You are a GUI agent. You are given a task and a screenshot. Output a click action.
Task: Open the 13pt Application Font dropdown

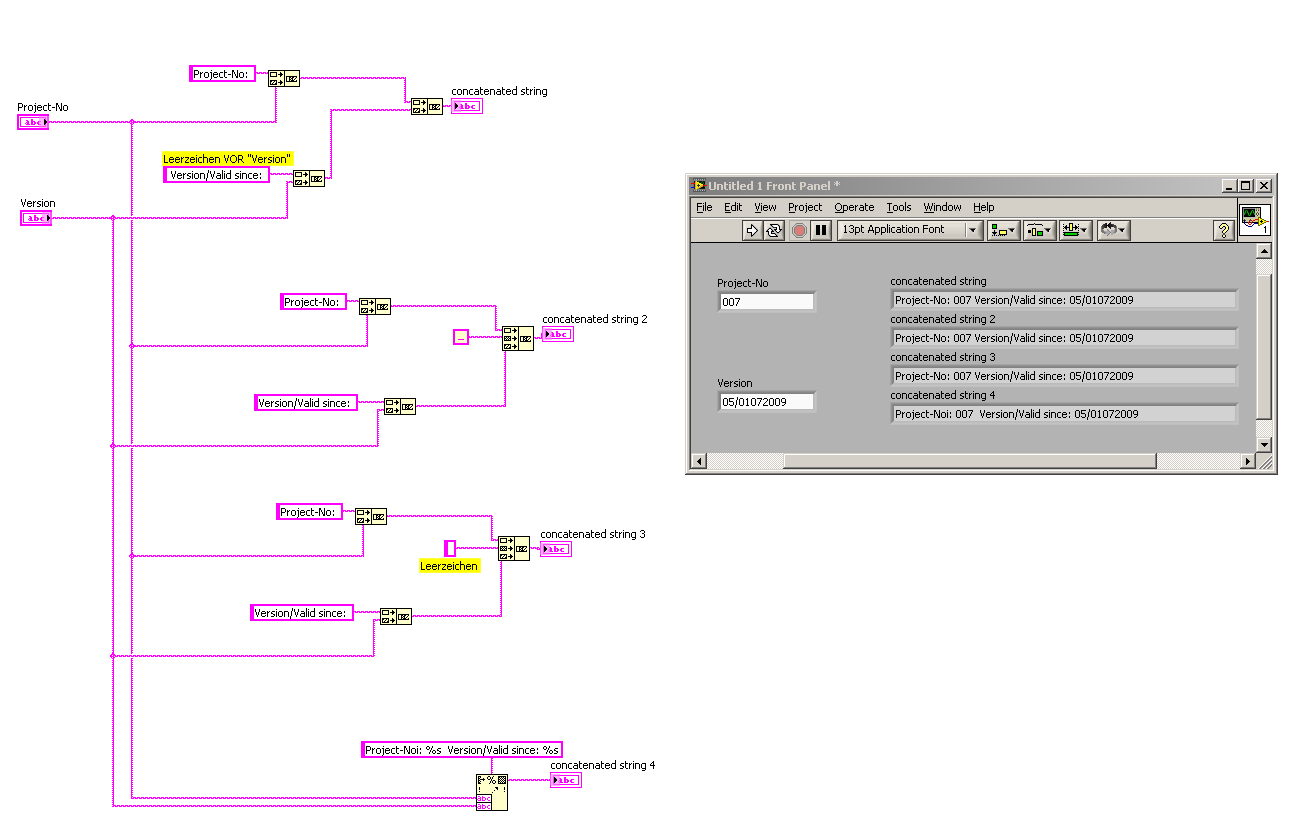coord(910,230)
